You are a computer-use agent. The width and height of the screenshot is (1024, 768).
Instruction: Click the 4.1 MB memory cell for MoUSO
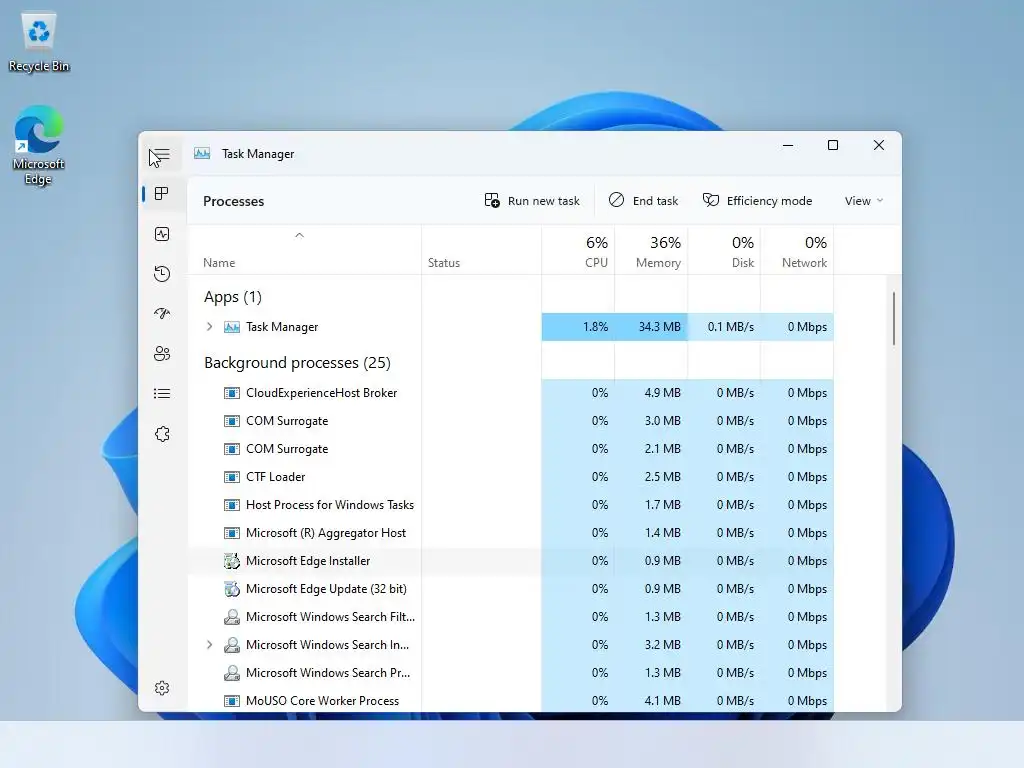point(651,701)
